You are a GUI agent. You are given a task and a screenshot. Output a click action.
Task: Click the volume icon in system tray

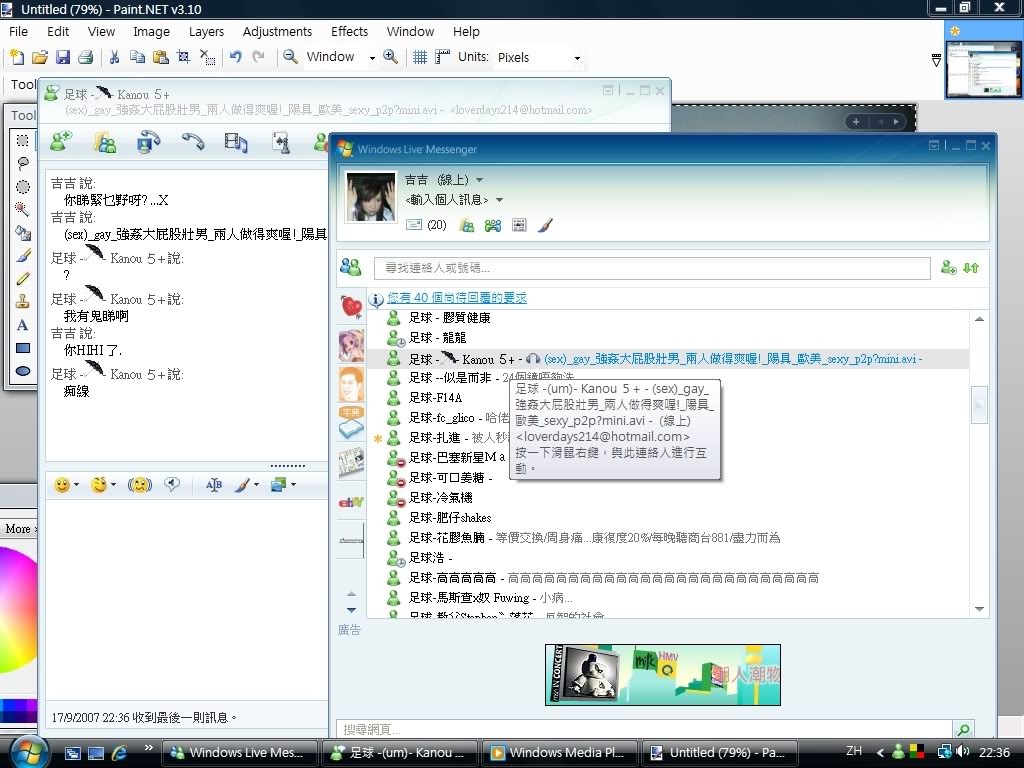tap(963, 752)
